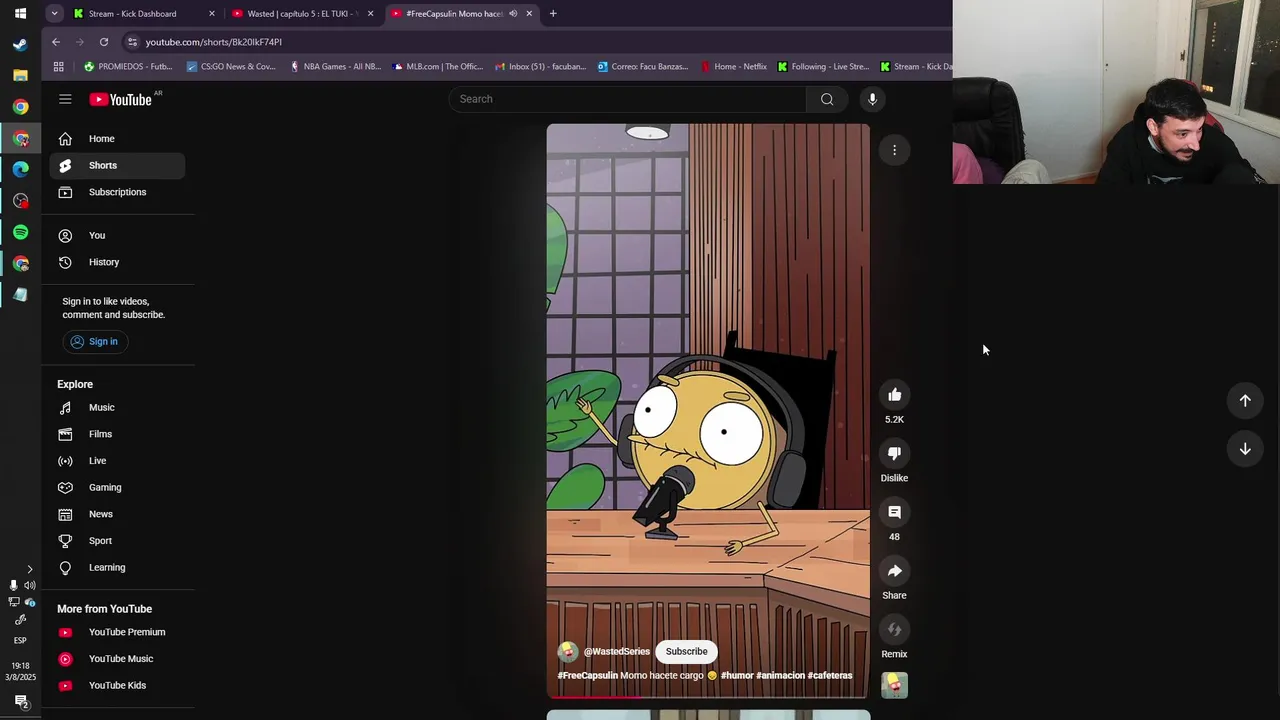1280x720 pixels.
Task: Click the search magnifier button
Action: coord(827,99)
